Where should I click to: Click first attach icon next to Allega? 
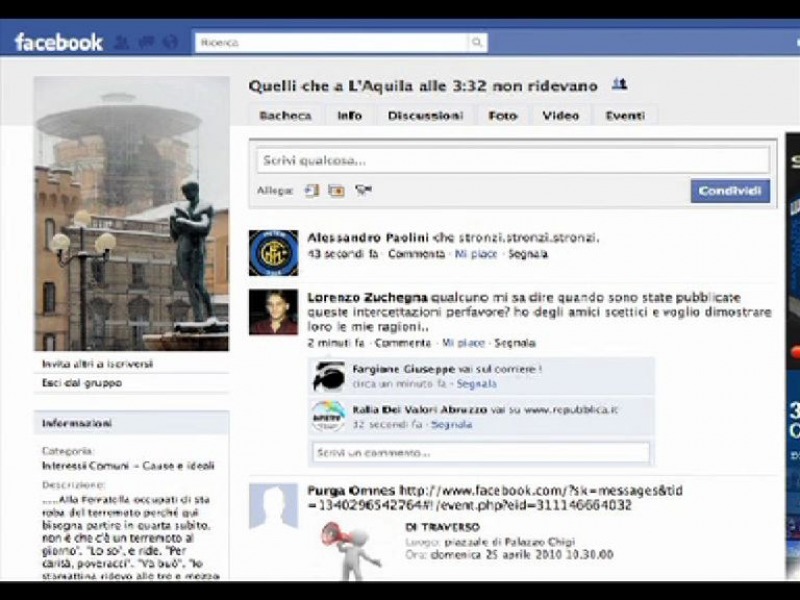[311, 190]
